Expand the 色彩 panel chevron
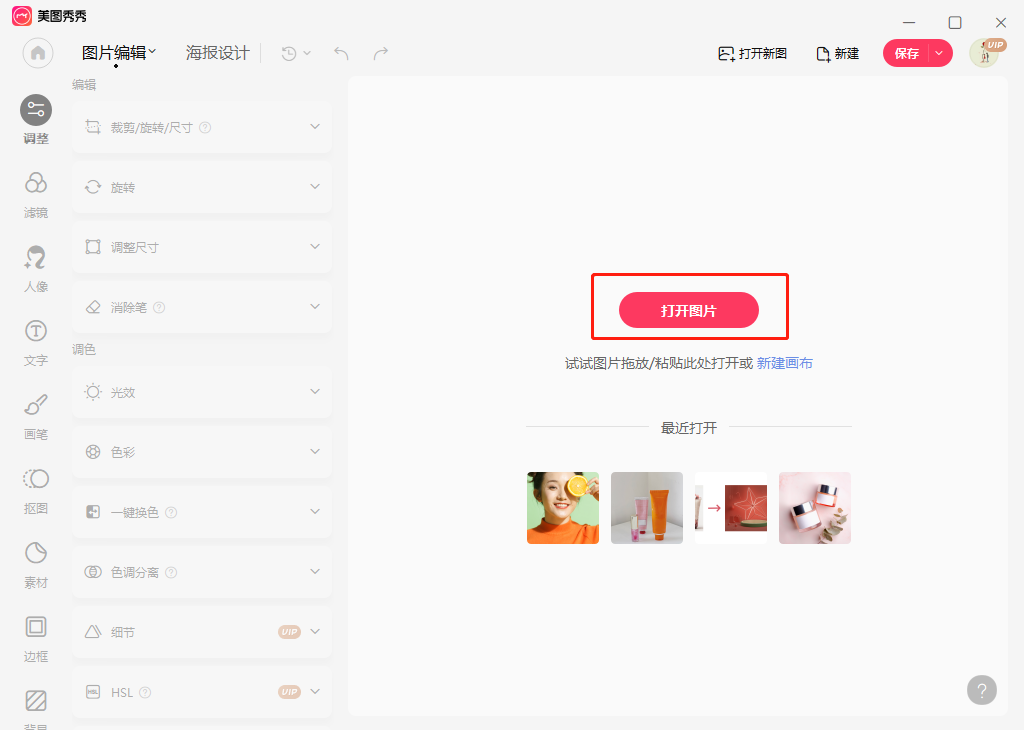Viewport: 1024px width, 730px height. tap(315, 452)
